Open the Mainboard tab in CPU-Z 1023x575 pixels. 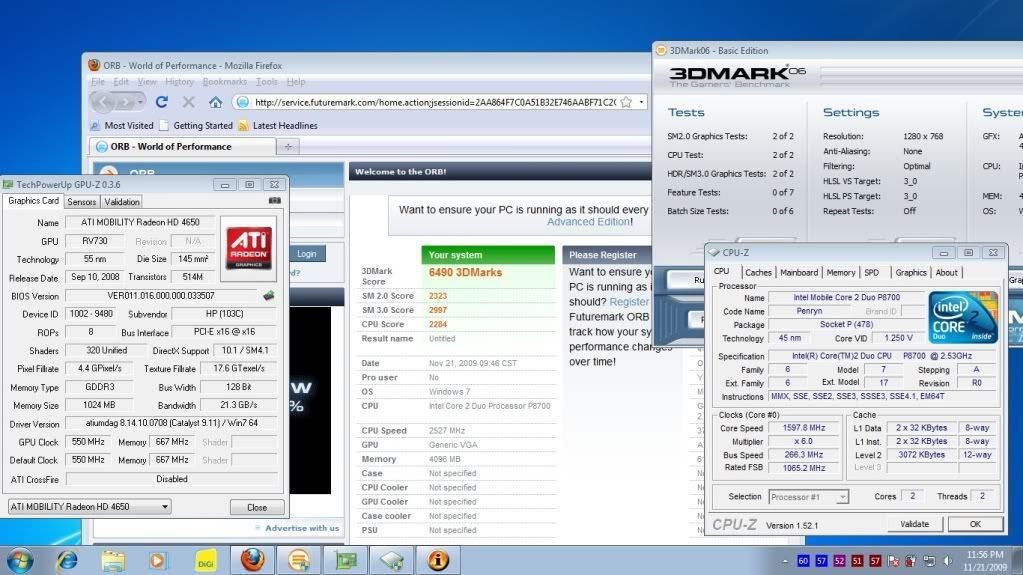tap(799, 272)
